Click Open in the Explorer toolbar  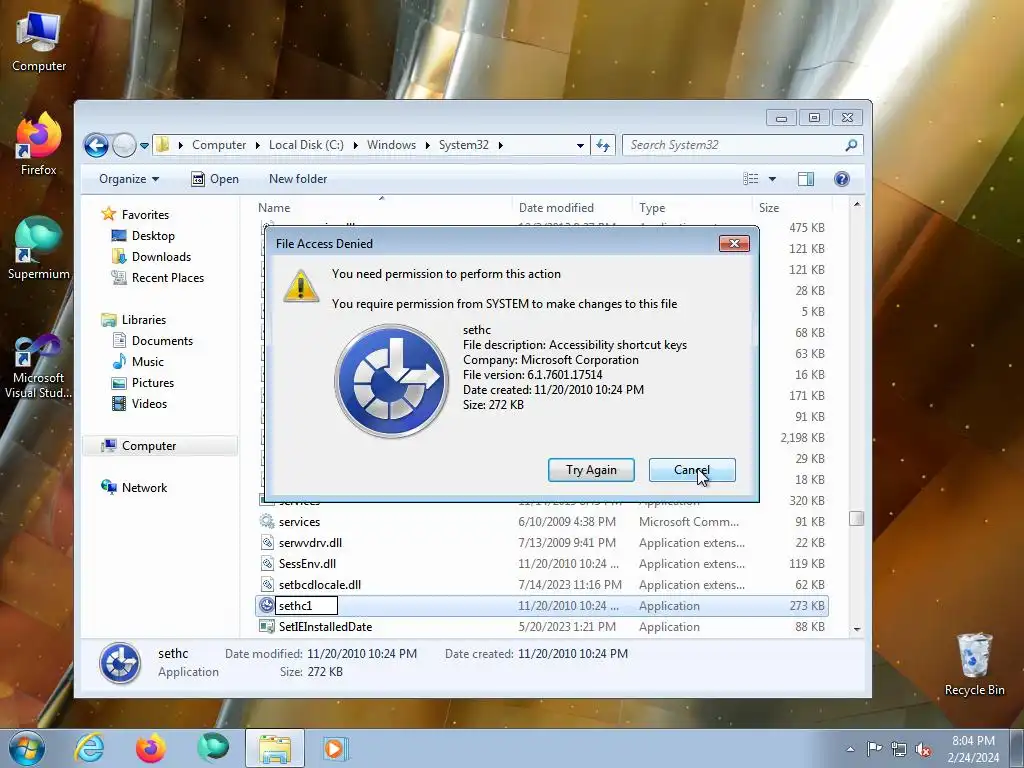coord(215,179)
